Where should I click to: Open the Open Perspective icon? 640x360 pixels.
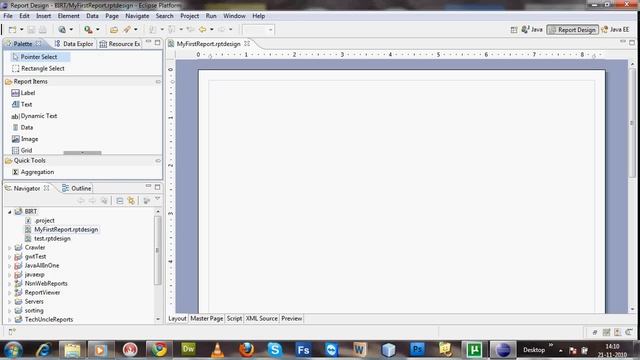(514, 30)
